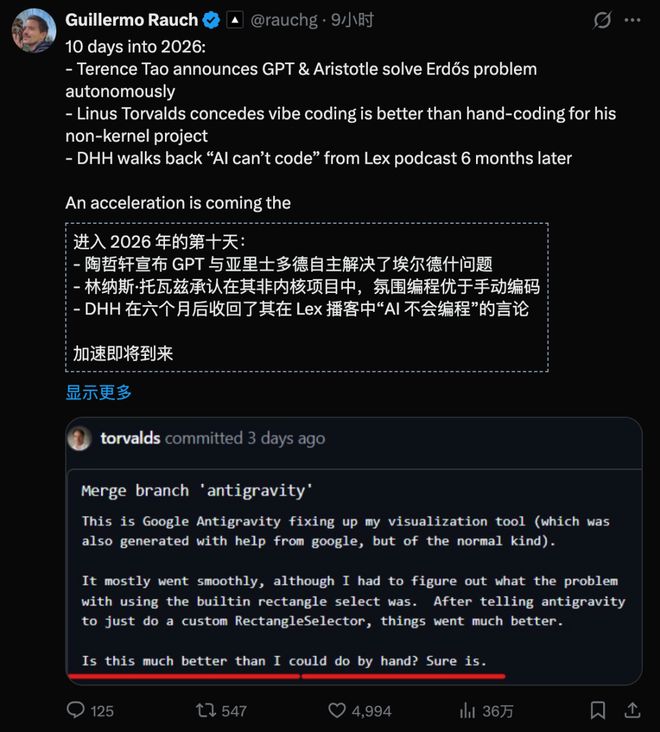View post analytics via the bar chart icon
This screenshot has width=660, height=732.
(x=466, y=710)
